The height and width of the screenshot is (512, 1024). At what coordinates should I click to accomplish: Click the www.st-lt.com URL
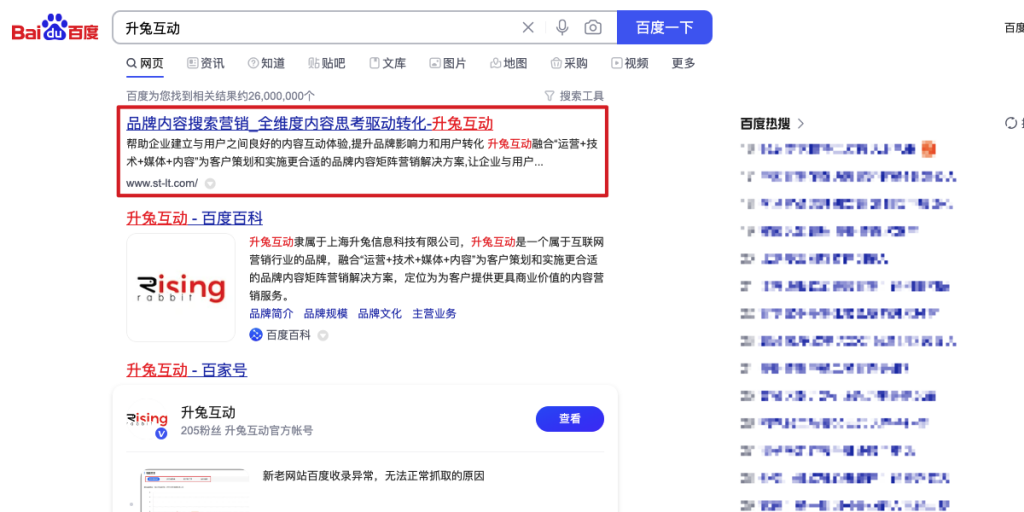pyautogui.click(x=161, y=184)
